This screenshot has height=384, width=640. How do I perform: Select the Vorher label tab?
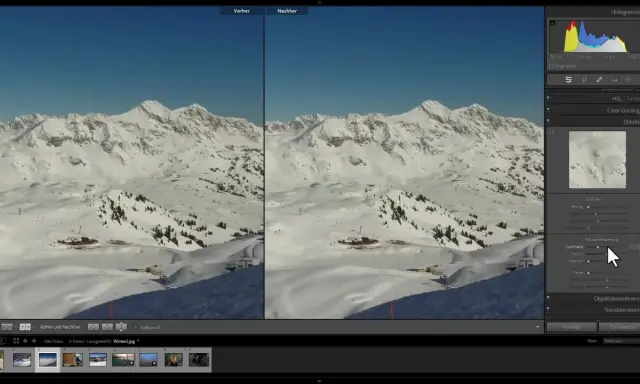coord(242,11)
